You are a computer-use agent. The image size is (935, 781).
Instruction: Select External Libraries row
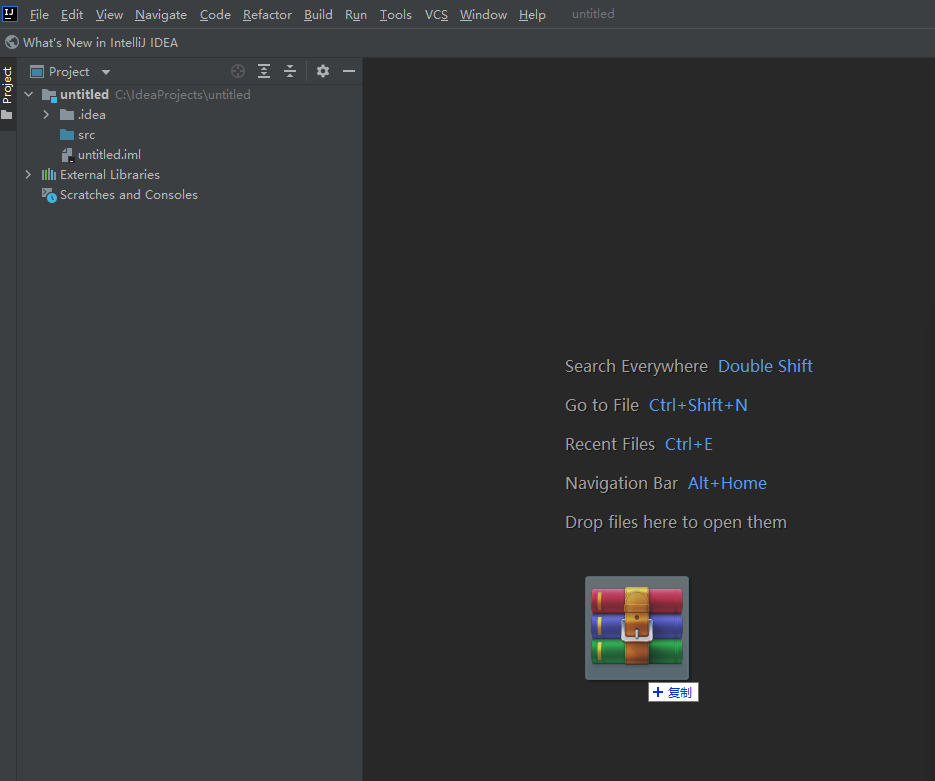click(190, 175)
